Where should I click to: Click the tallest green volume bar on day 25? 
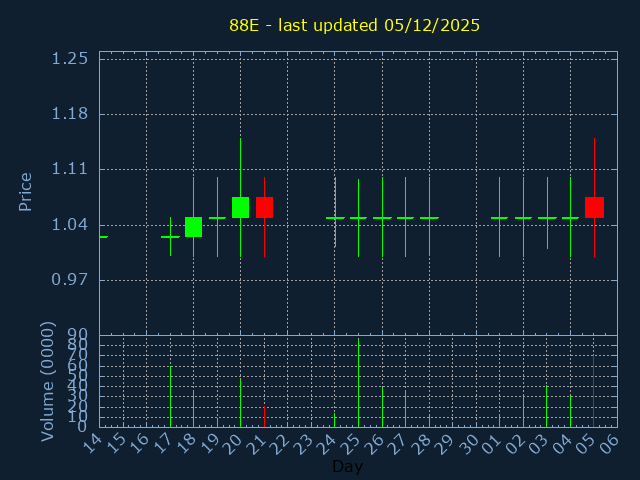point(358,383)
